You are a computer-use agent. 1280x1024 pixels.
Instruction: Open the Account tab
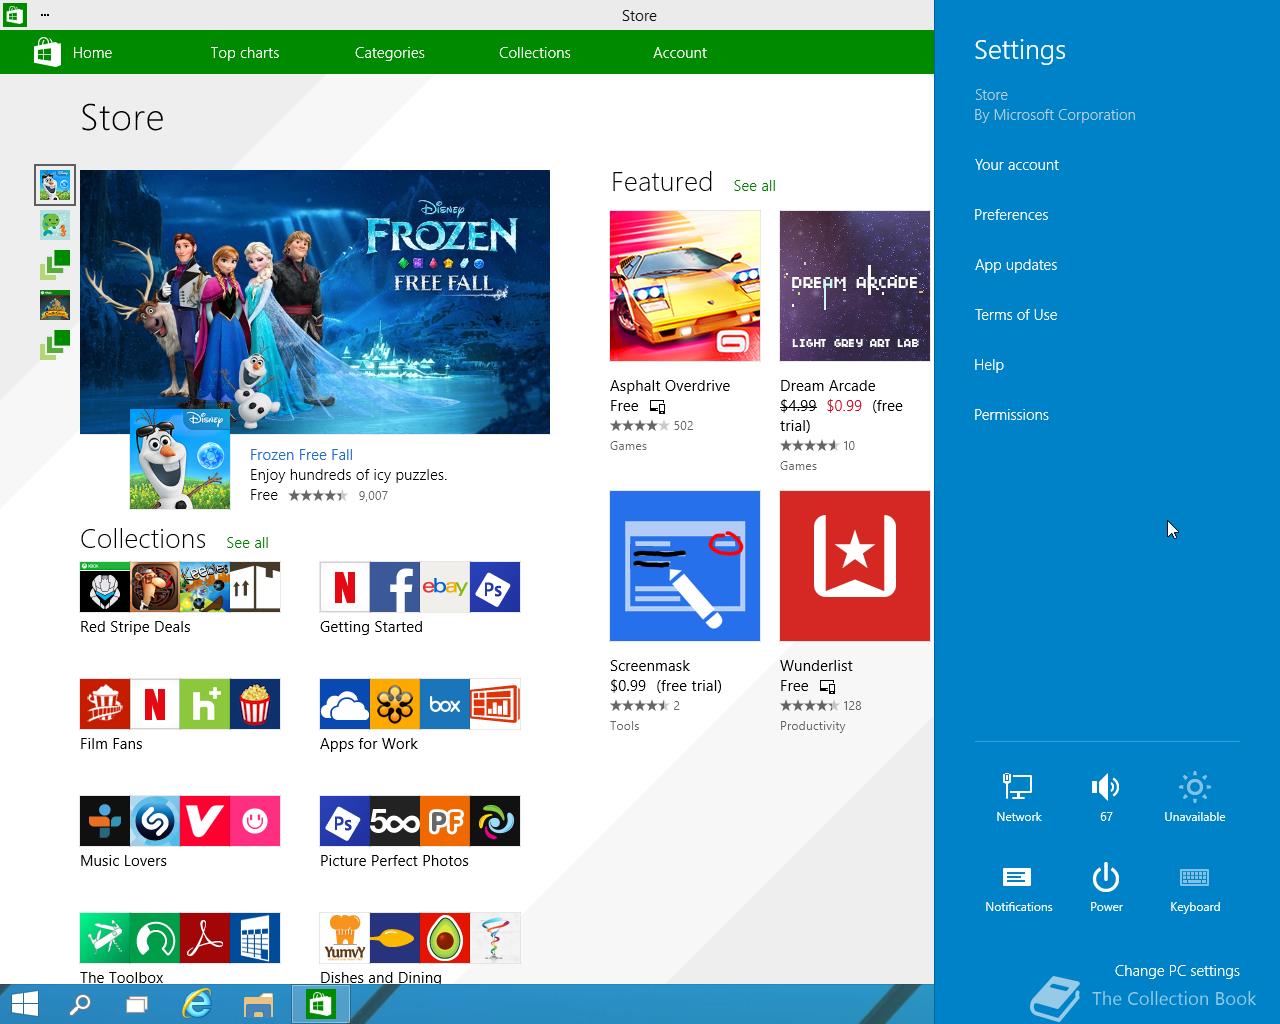tap(680, 53)
